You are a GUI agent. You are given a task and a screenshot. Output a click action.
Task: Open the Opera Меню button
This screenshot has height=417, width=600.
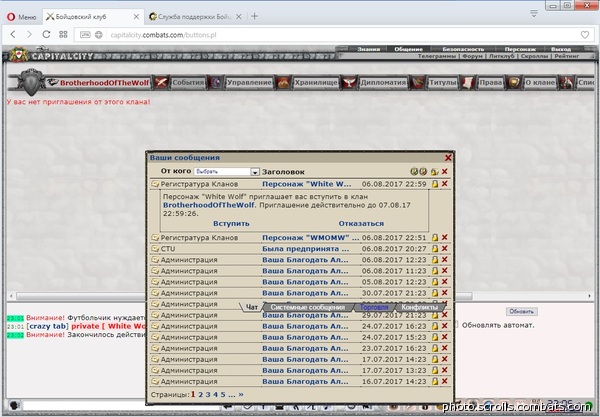click(21, 17)
